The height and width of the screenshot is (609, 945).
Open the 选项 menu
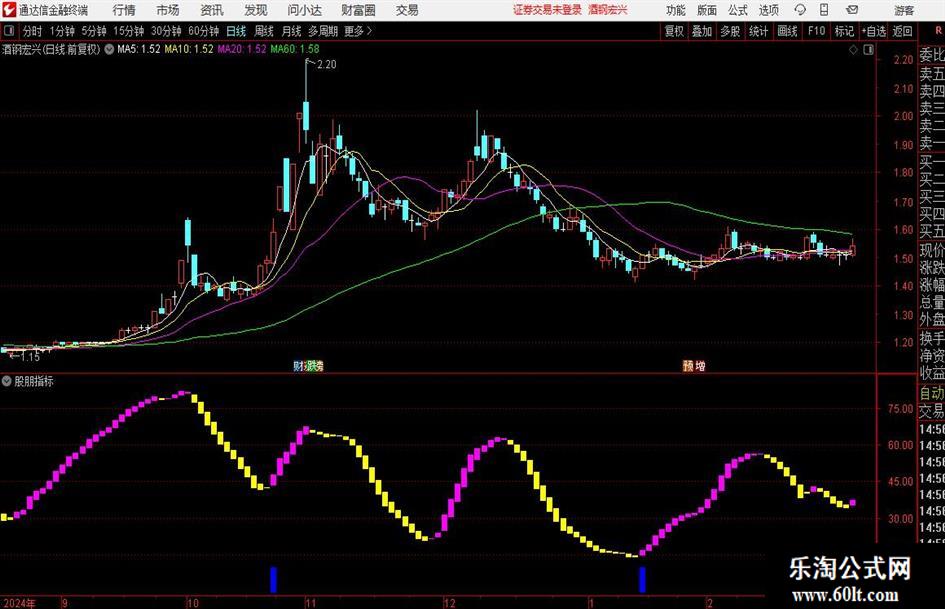(768, 10)
